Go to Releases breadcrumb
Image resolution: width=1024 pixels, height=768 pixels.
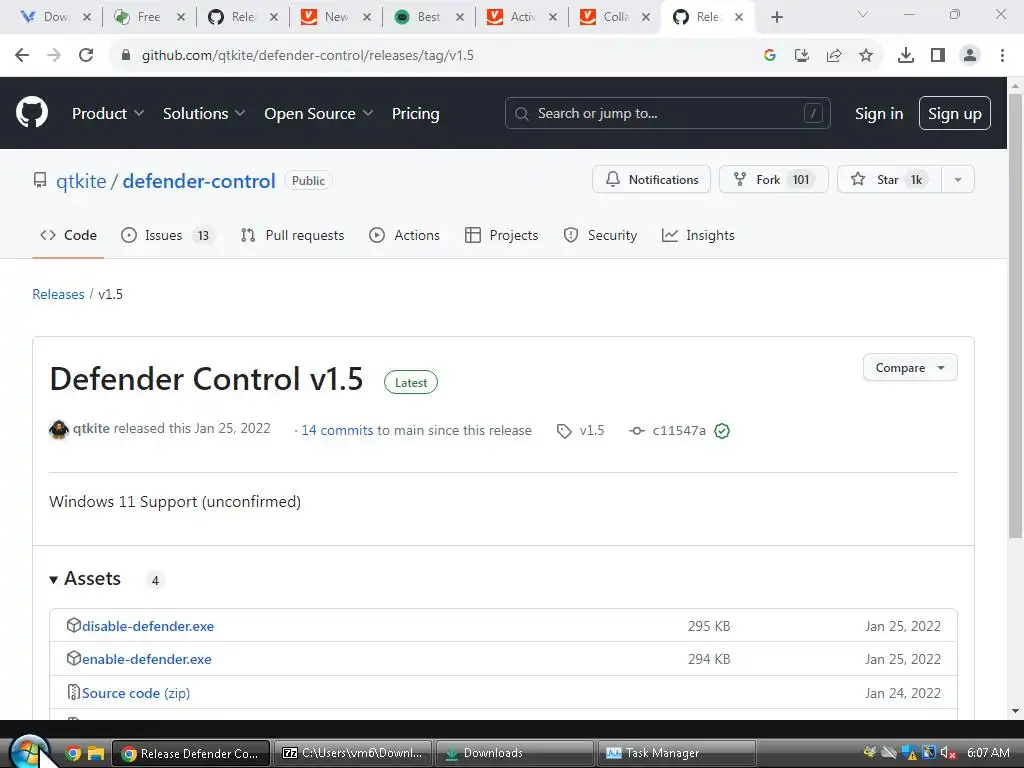[58, 294]
